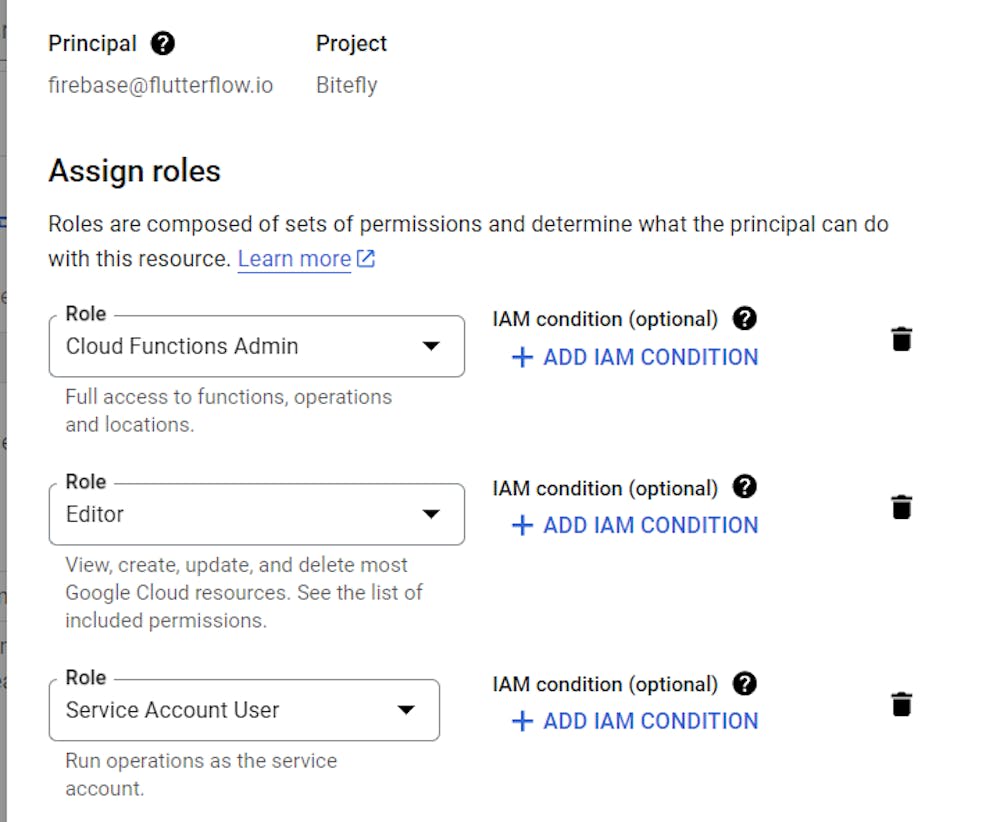1000x822 pixels.
Task: Click help icon next to Principal
Action: pyautogui.click(x=163, y=44)
